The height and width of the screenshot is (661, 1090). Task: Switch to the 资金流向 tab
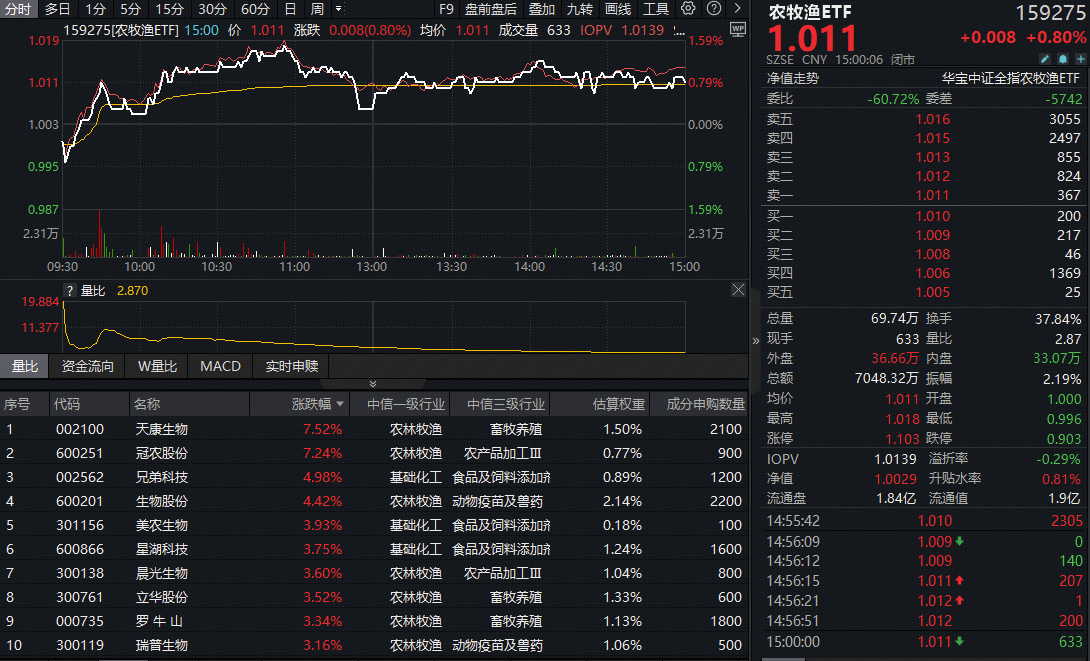[88, 366]
